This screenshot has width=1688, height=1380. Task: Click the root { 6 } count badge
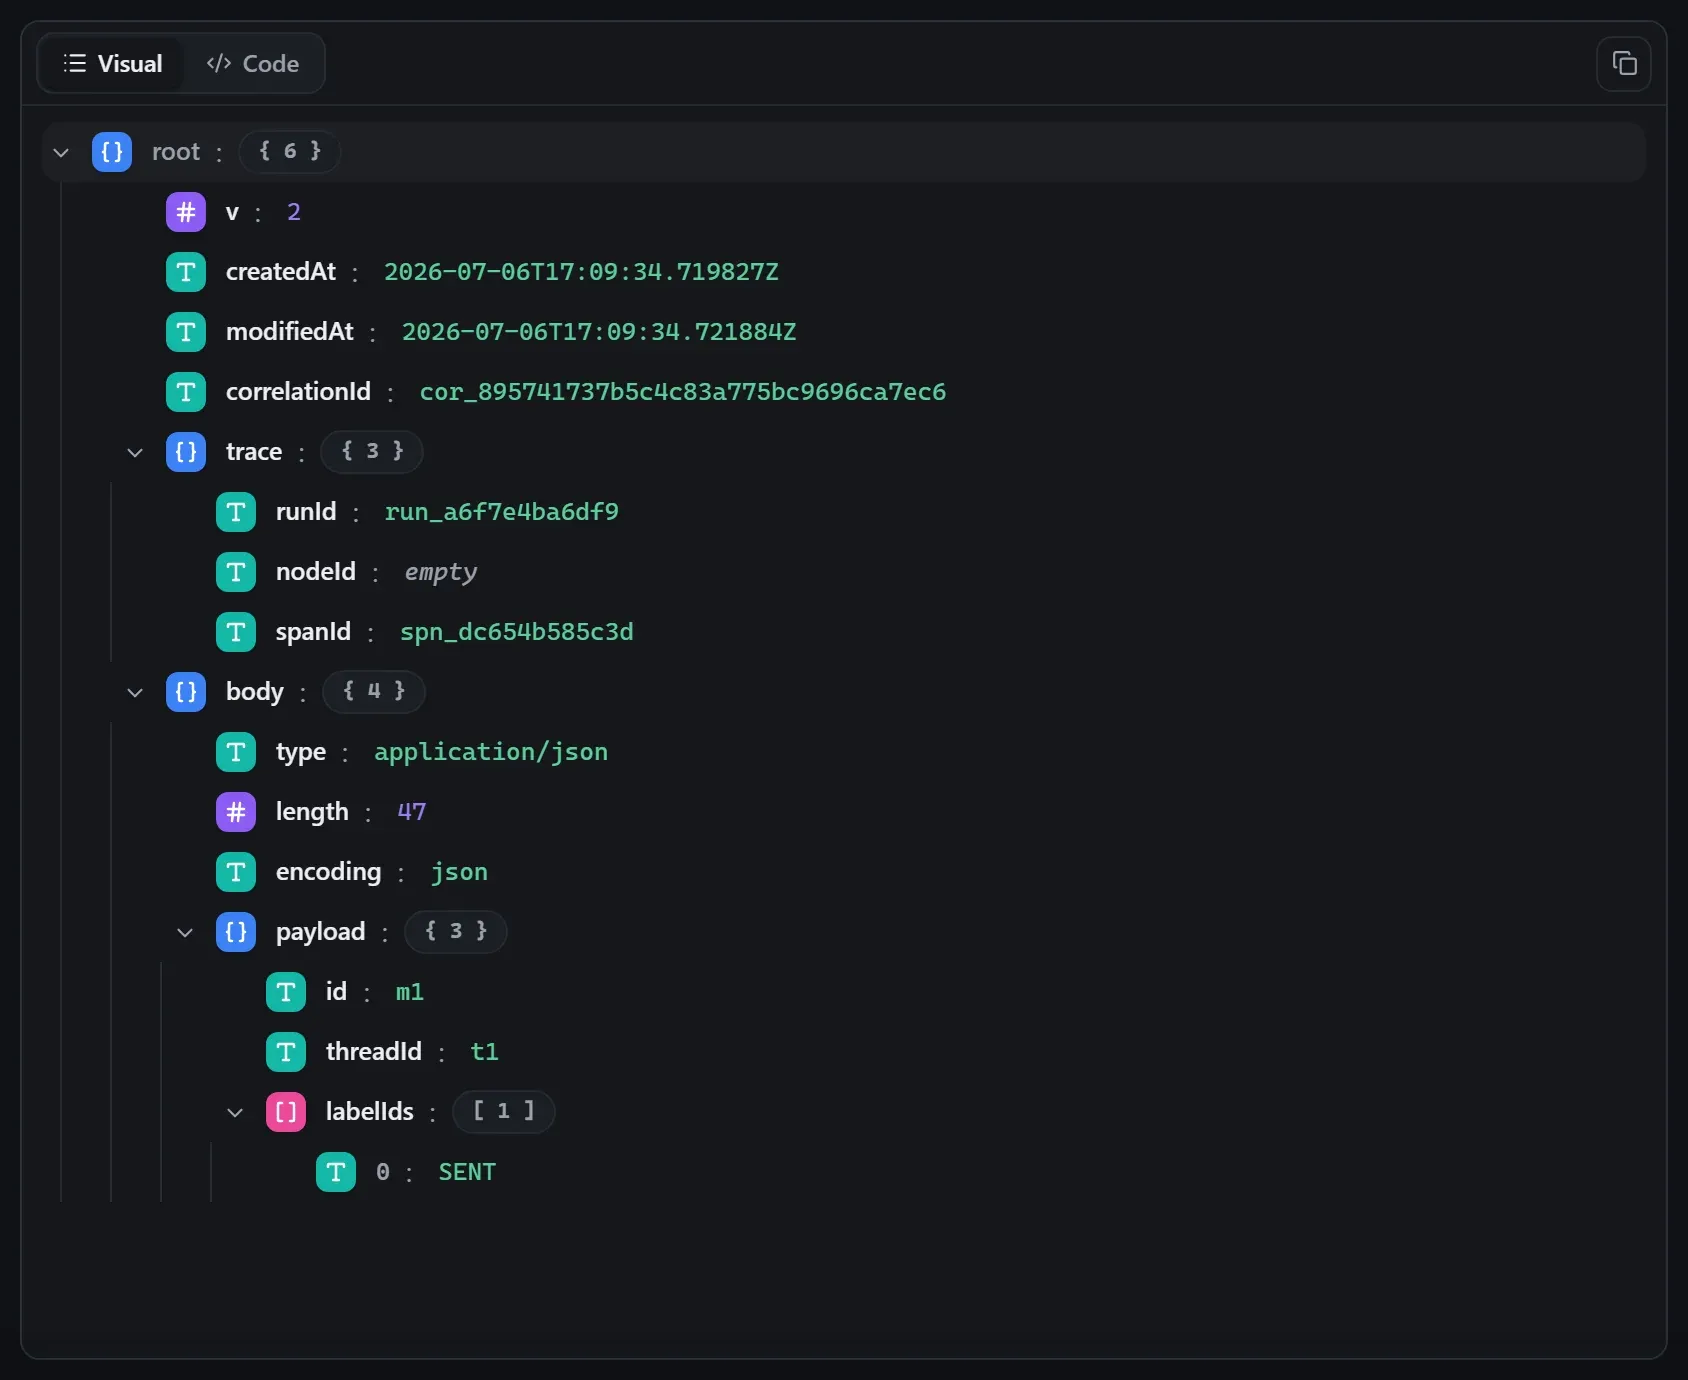(290, 152)
